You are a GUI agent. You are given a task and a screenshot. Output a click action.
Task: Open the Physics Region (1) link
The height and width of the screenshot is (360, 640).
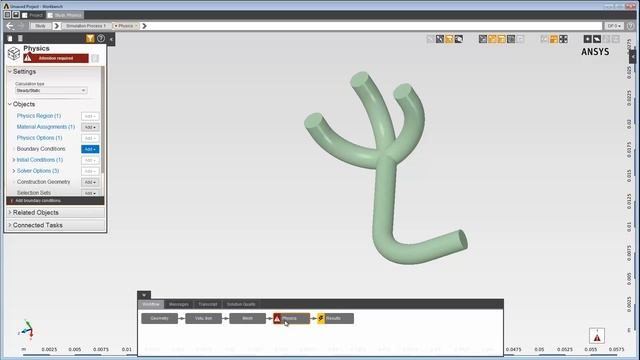coord(39,116)
